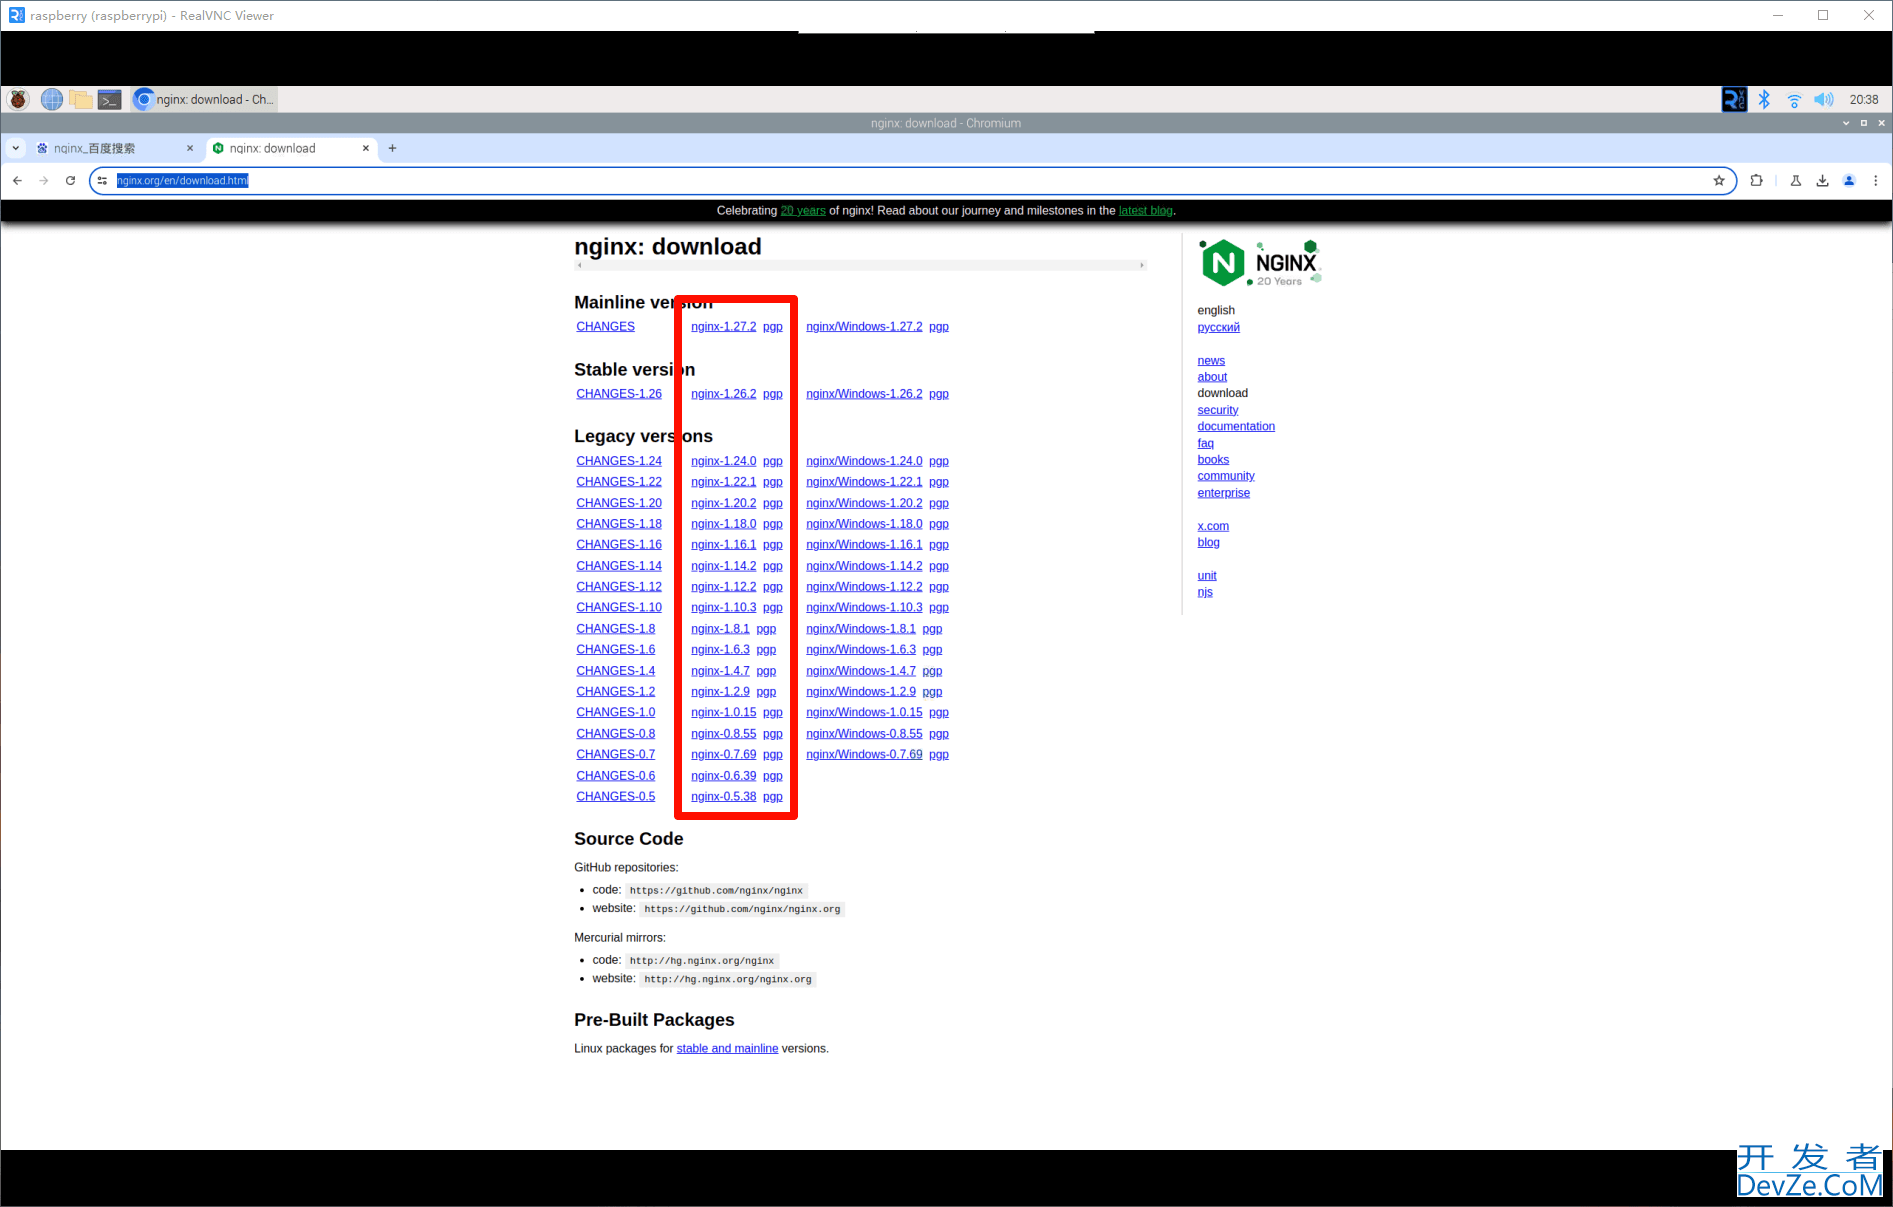Switch to the nginx: download tab
The height and width of the screenshot is (1207, 1893).
tap(291, 148)
